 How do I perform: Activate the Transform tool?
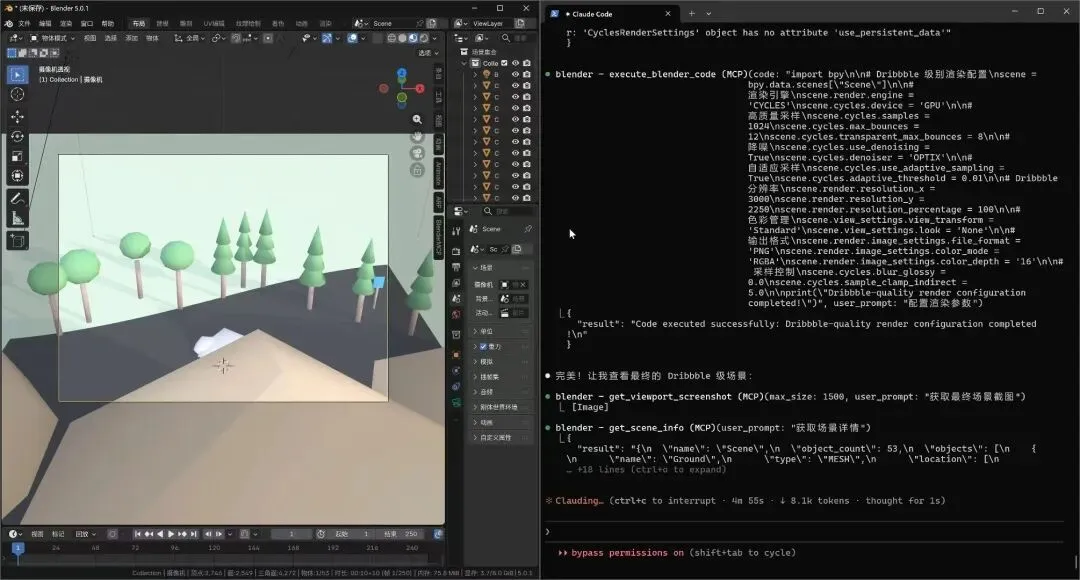point(18,176)
